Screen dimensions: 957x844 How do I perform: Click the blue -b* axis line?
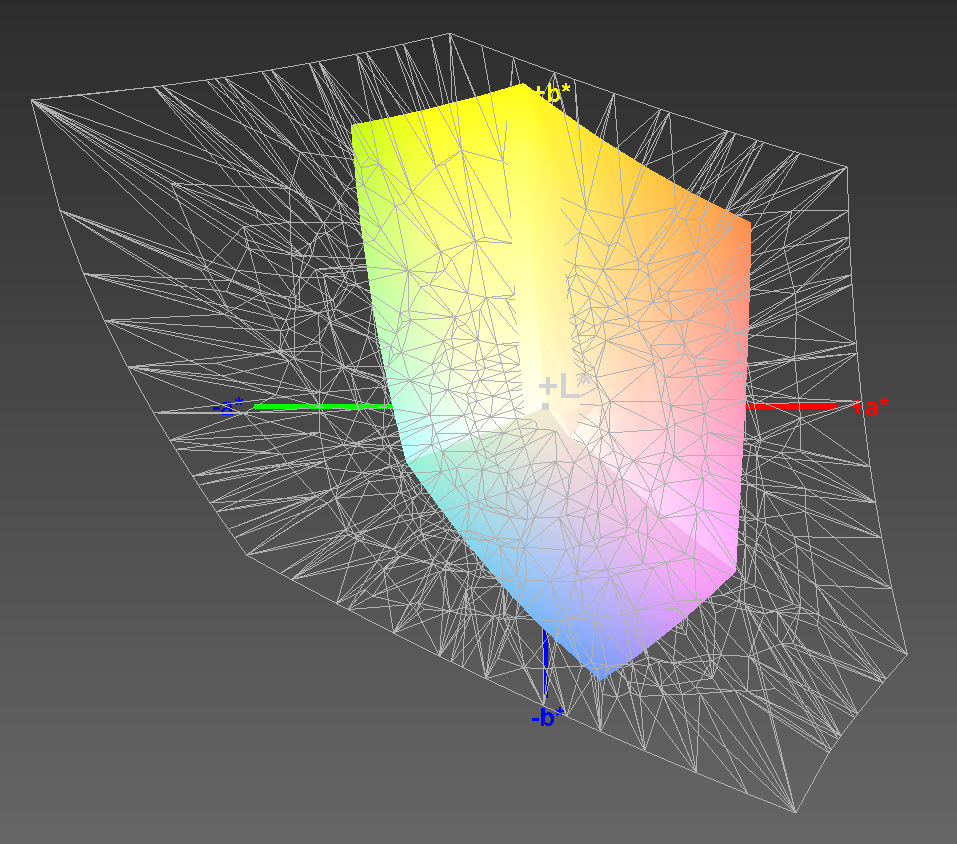tap(546, 663)
